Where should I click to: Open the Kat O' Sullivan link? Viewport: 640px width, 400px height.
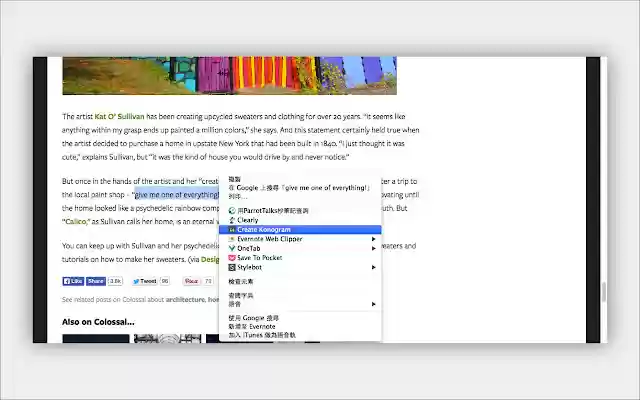pos(119,116)
